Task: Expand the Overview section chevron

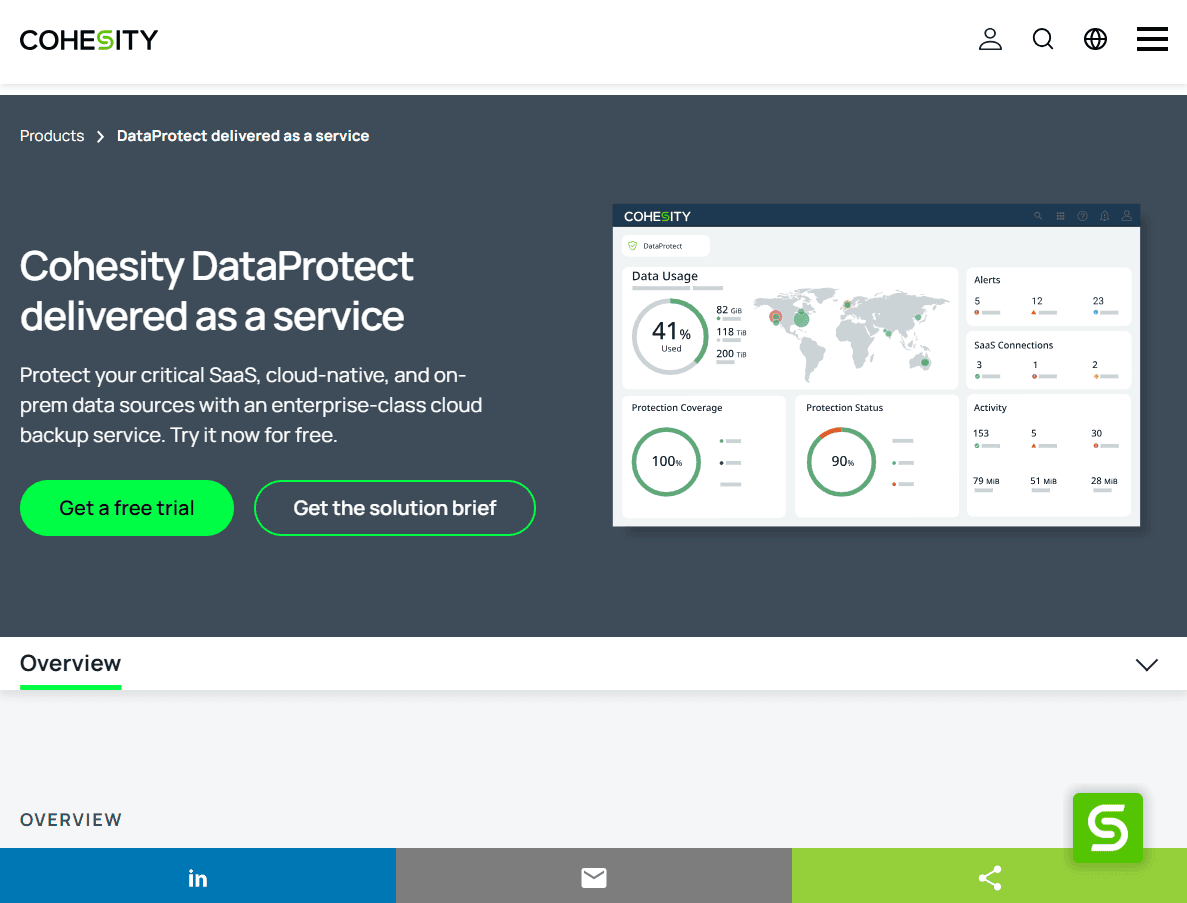Action: [x=1147, y=665]
